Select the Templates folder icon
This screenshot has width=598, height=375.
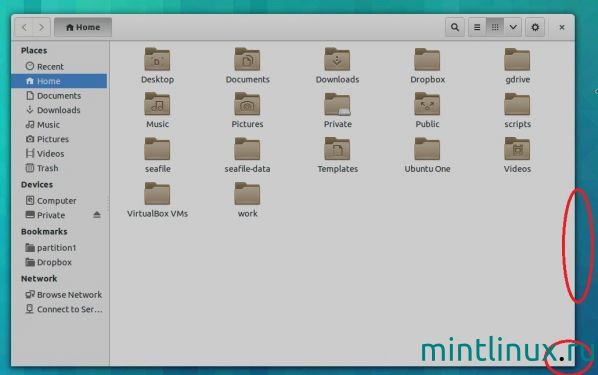tap(338, 149)
